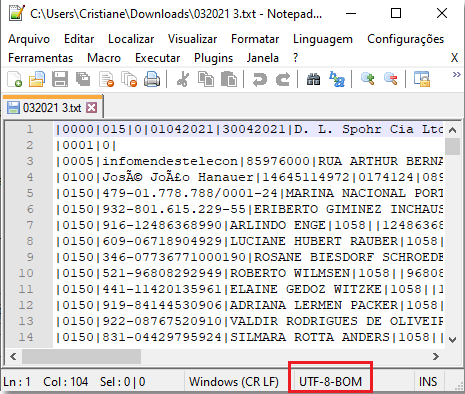Viewport: 465px width, 394px height.
Task: Copy selection toolbar icon
Action: click(x=206, y=79)
